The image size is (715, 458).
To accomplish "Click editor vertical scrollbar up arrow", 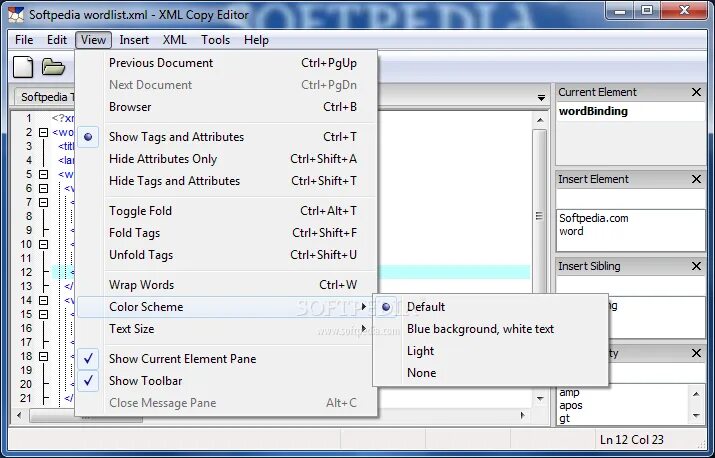I will (x=540, y=120).
